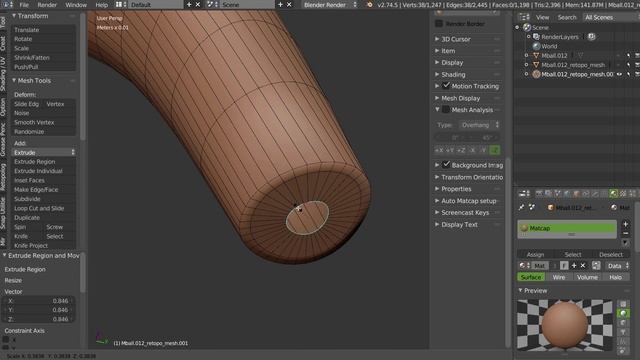Add a material slot with plus
This screenshot has width=640, height=360.
pos(625,224)
